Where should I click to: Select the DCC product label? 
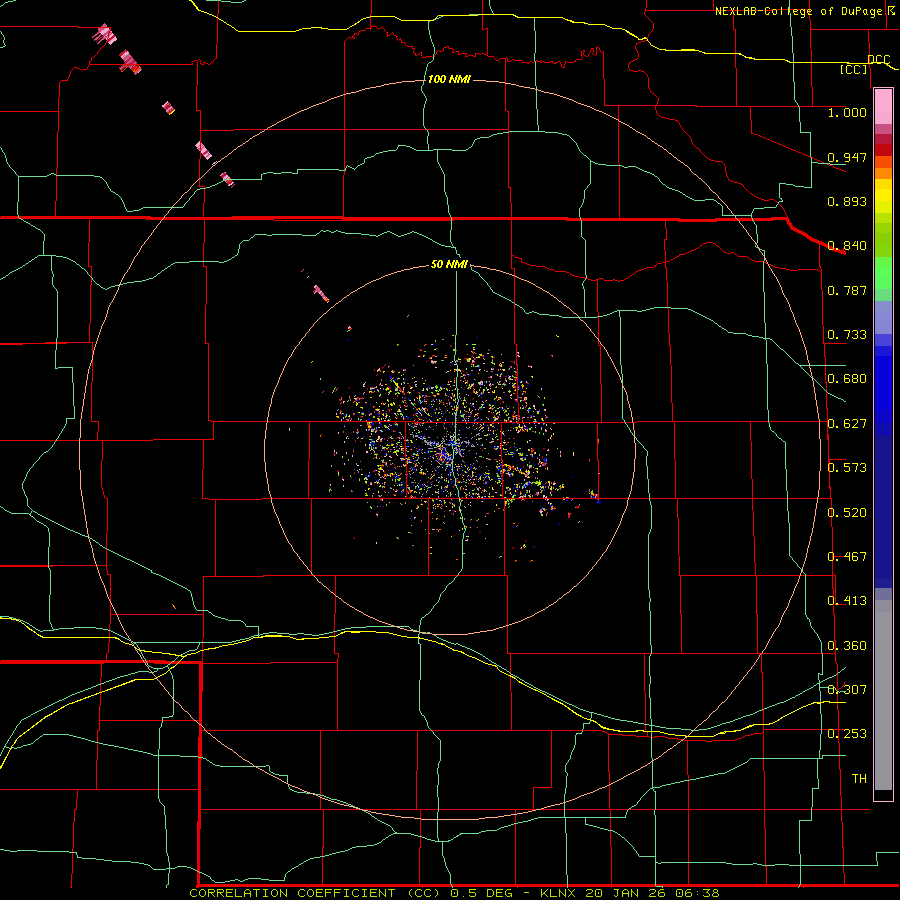878,59
